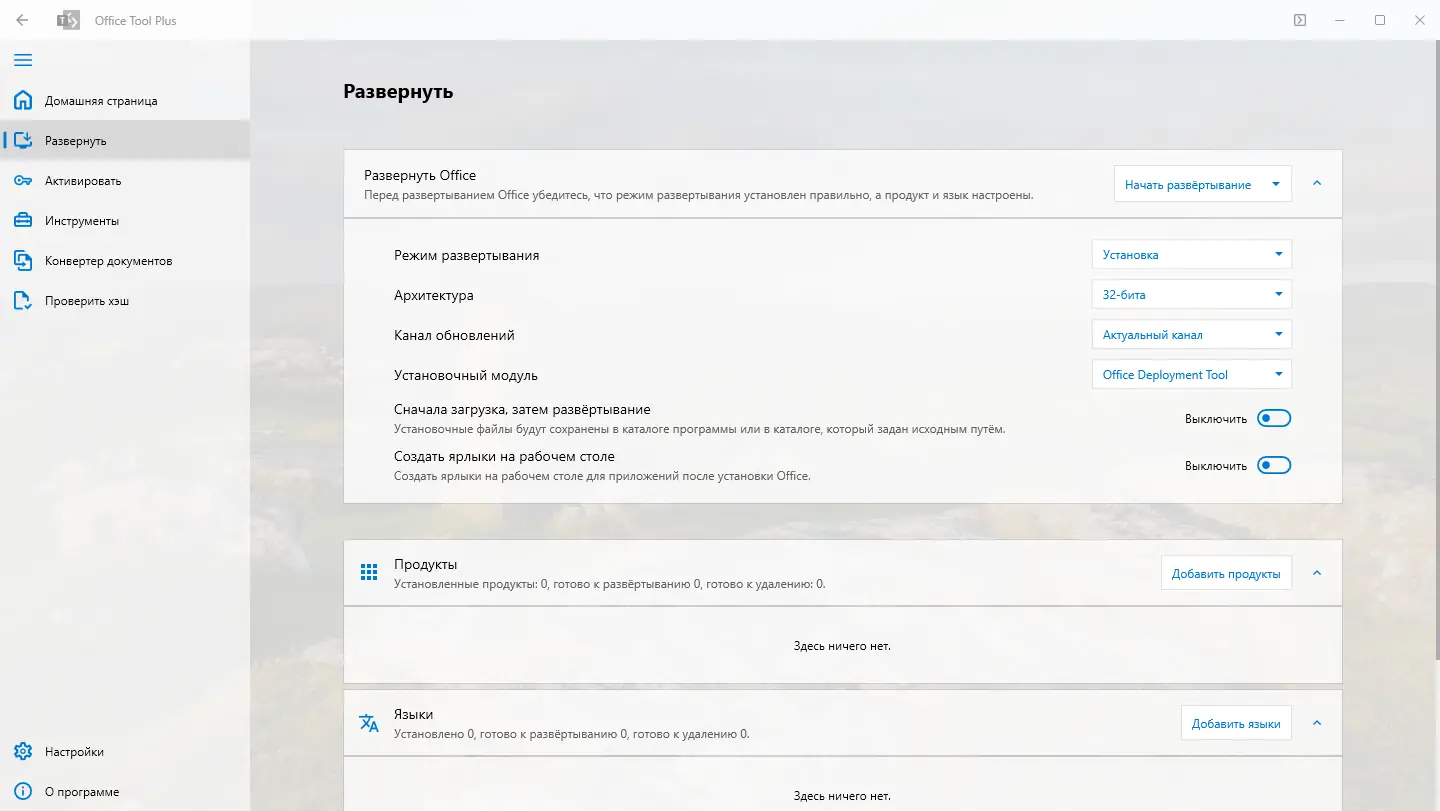Open Архитектура 32-бита dropdown
The image size is (1440, 811).
[1191, 295]
